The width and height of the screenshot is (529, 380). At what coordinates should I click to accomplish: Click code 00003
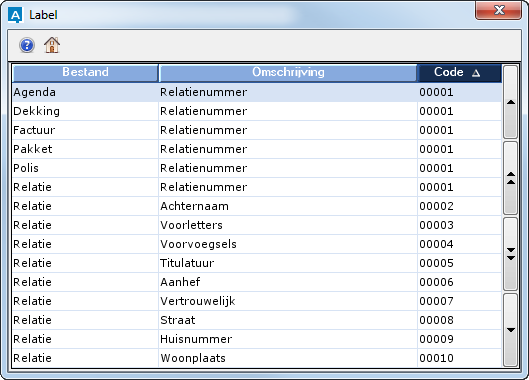436,225
